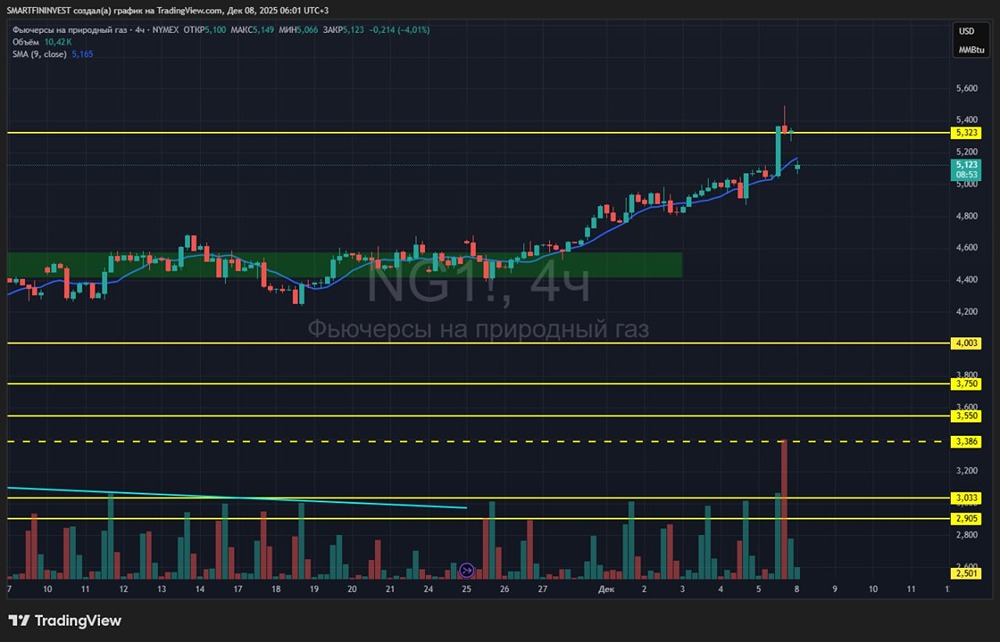
Task: Click the SMA (9, close) indicator legend
Action: click(x=52, y=54)
